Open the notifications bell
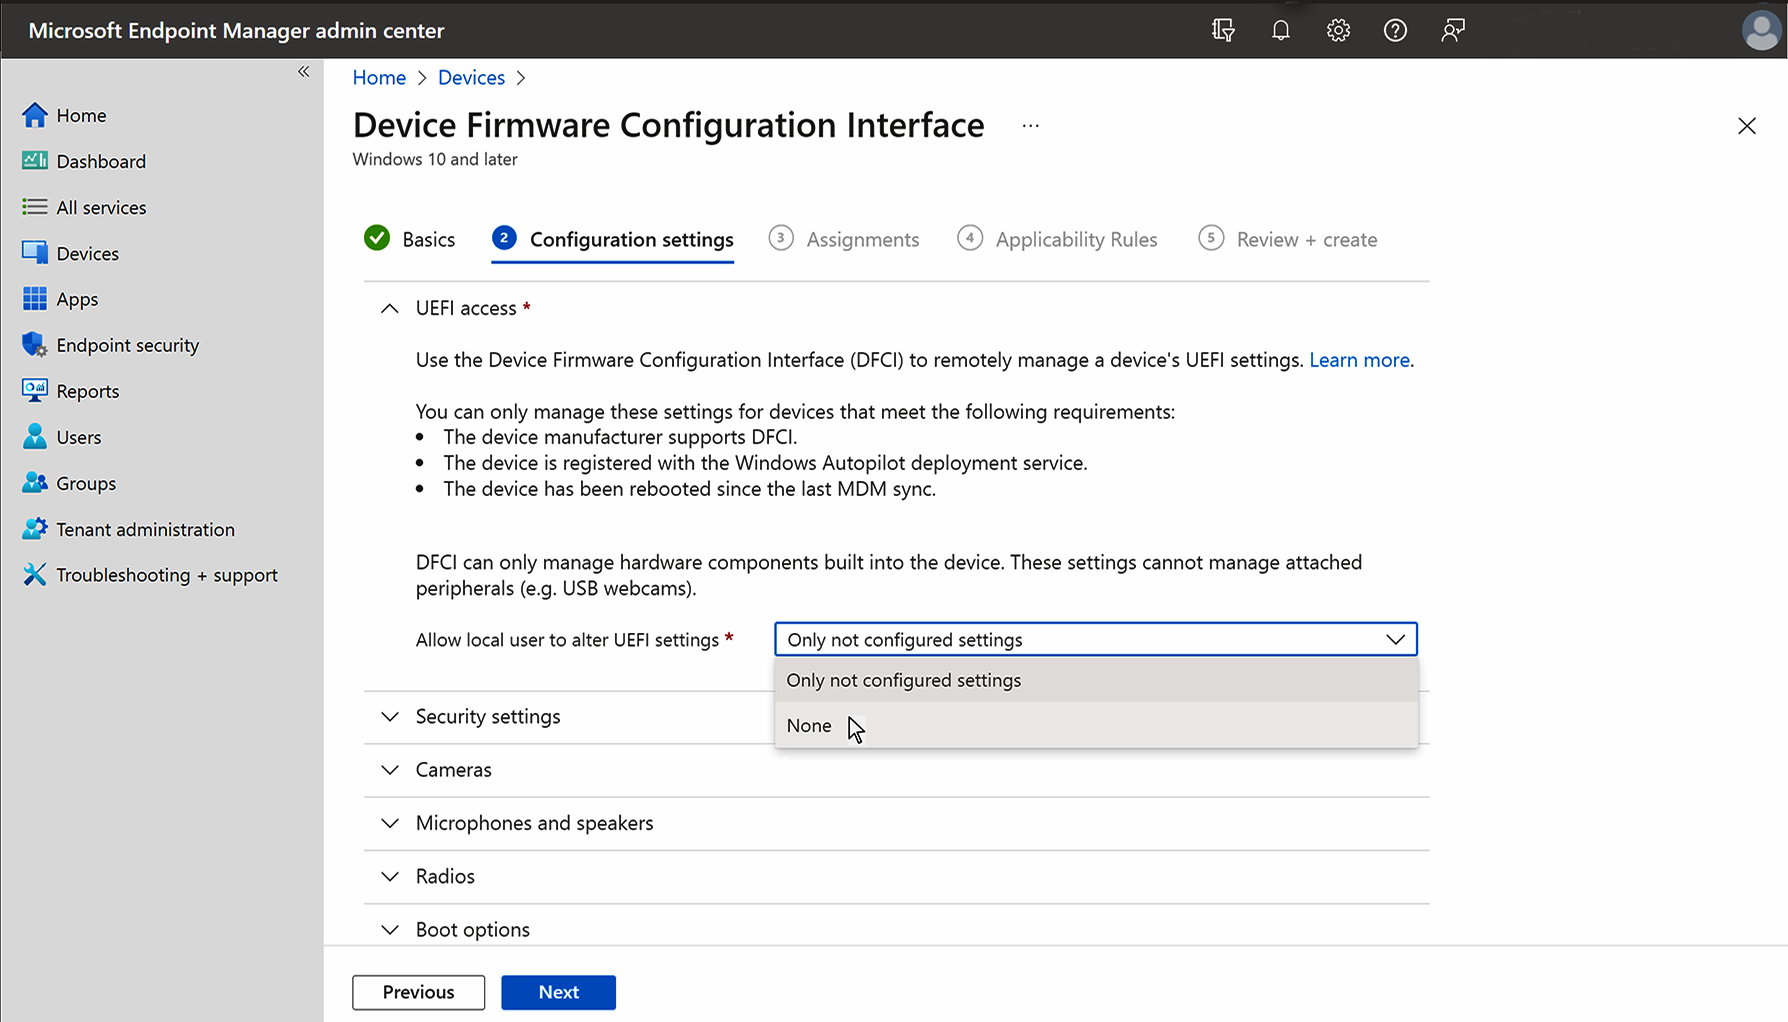This screenshot has width=1788, height=1022. coord(1281,30)
